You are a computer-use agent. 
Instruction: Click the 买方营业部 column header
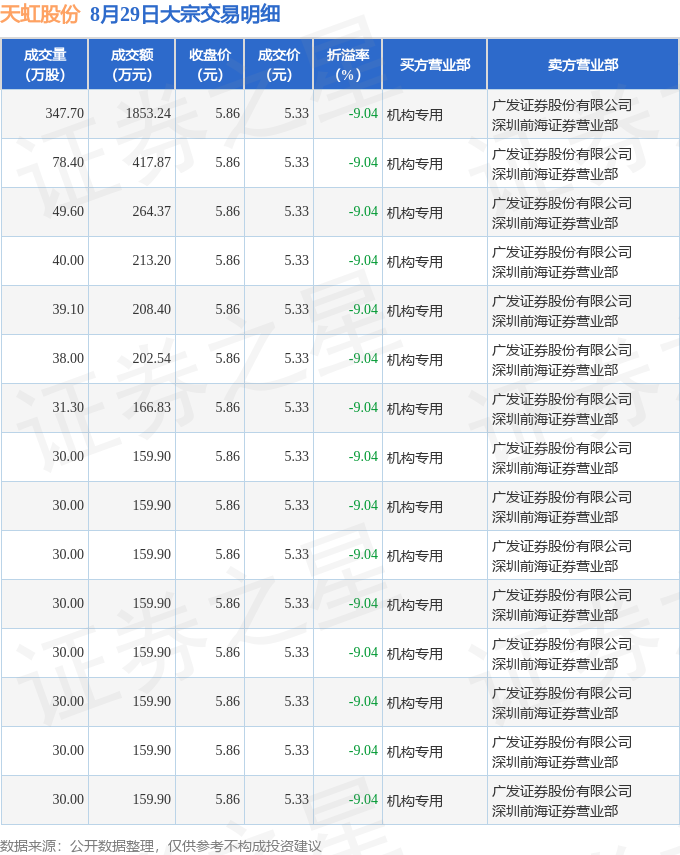tap(435, 64)
